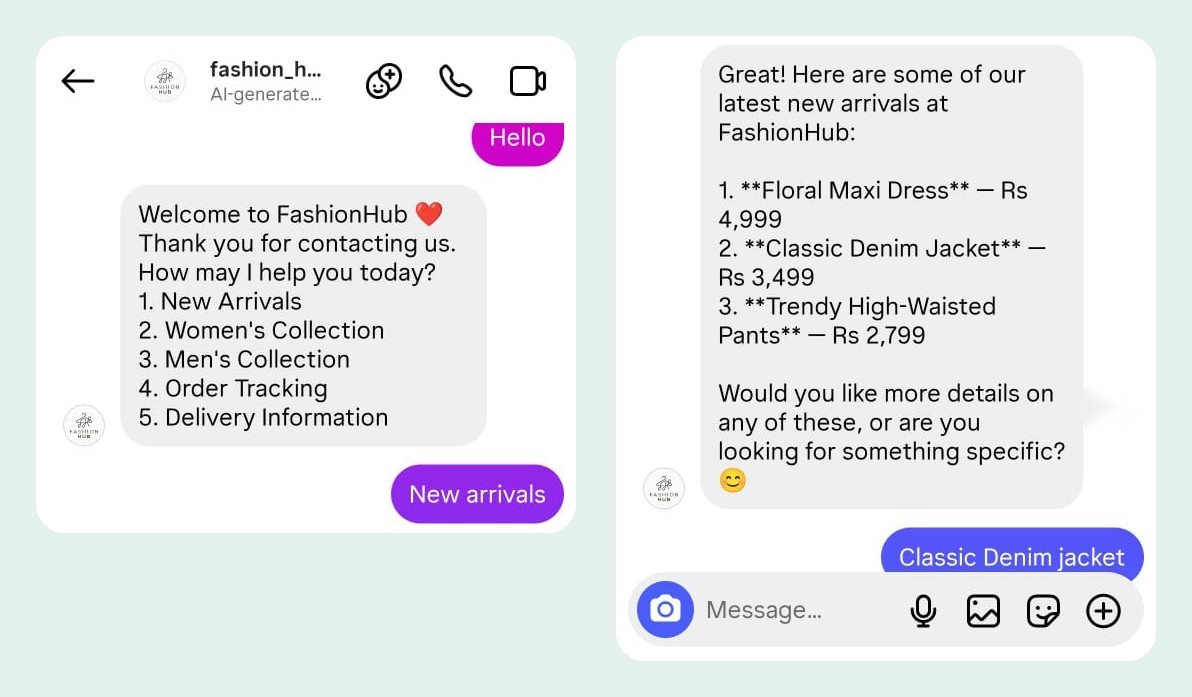Viewport: 1192px width, 697px height.
Task: Start a video call with camera icon
Action: click(528, 81)
